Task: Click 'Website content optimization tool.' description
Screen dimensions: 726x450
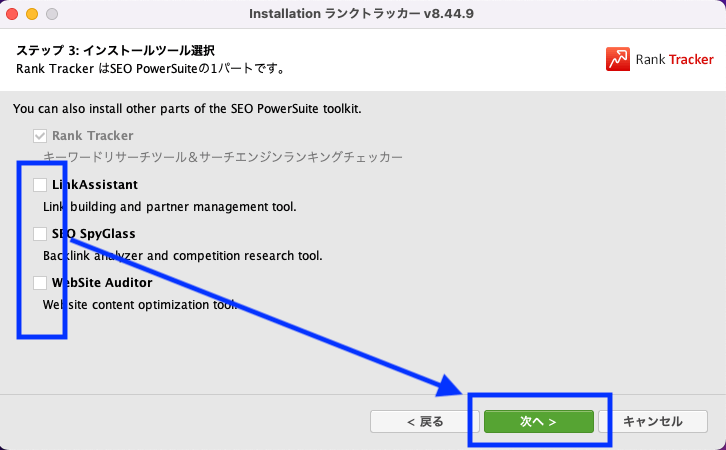Action: click(x=140, y=305)
